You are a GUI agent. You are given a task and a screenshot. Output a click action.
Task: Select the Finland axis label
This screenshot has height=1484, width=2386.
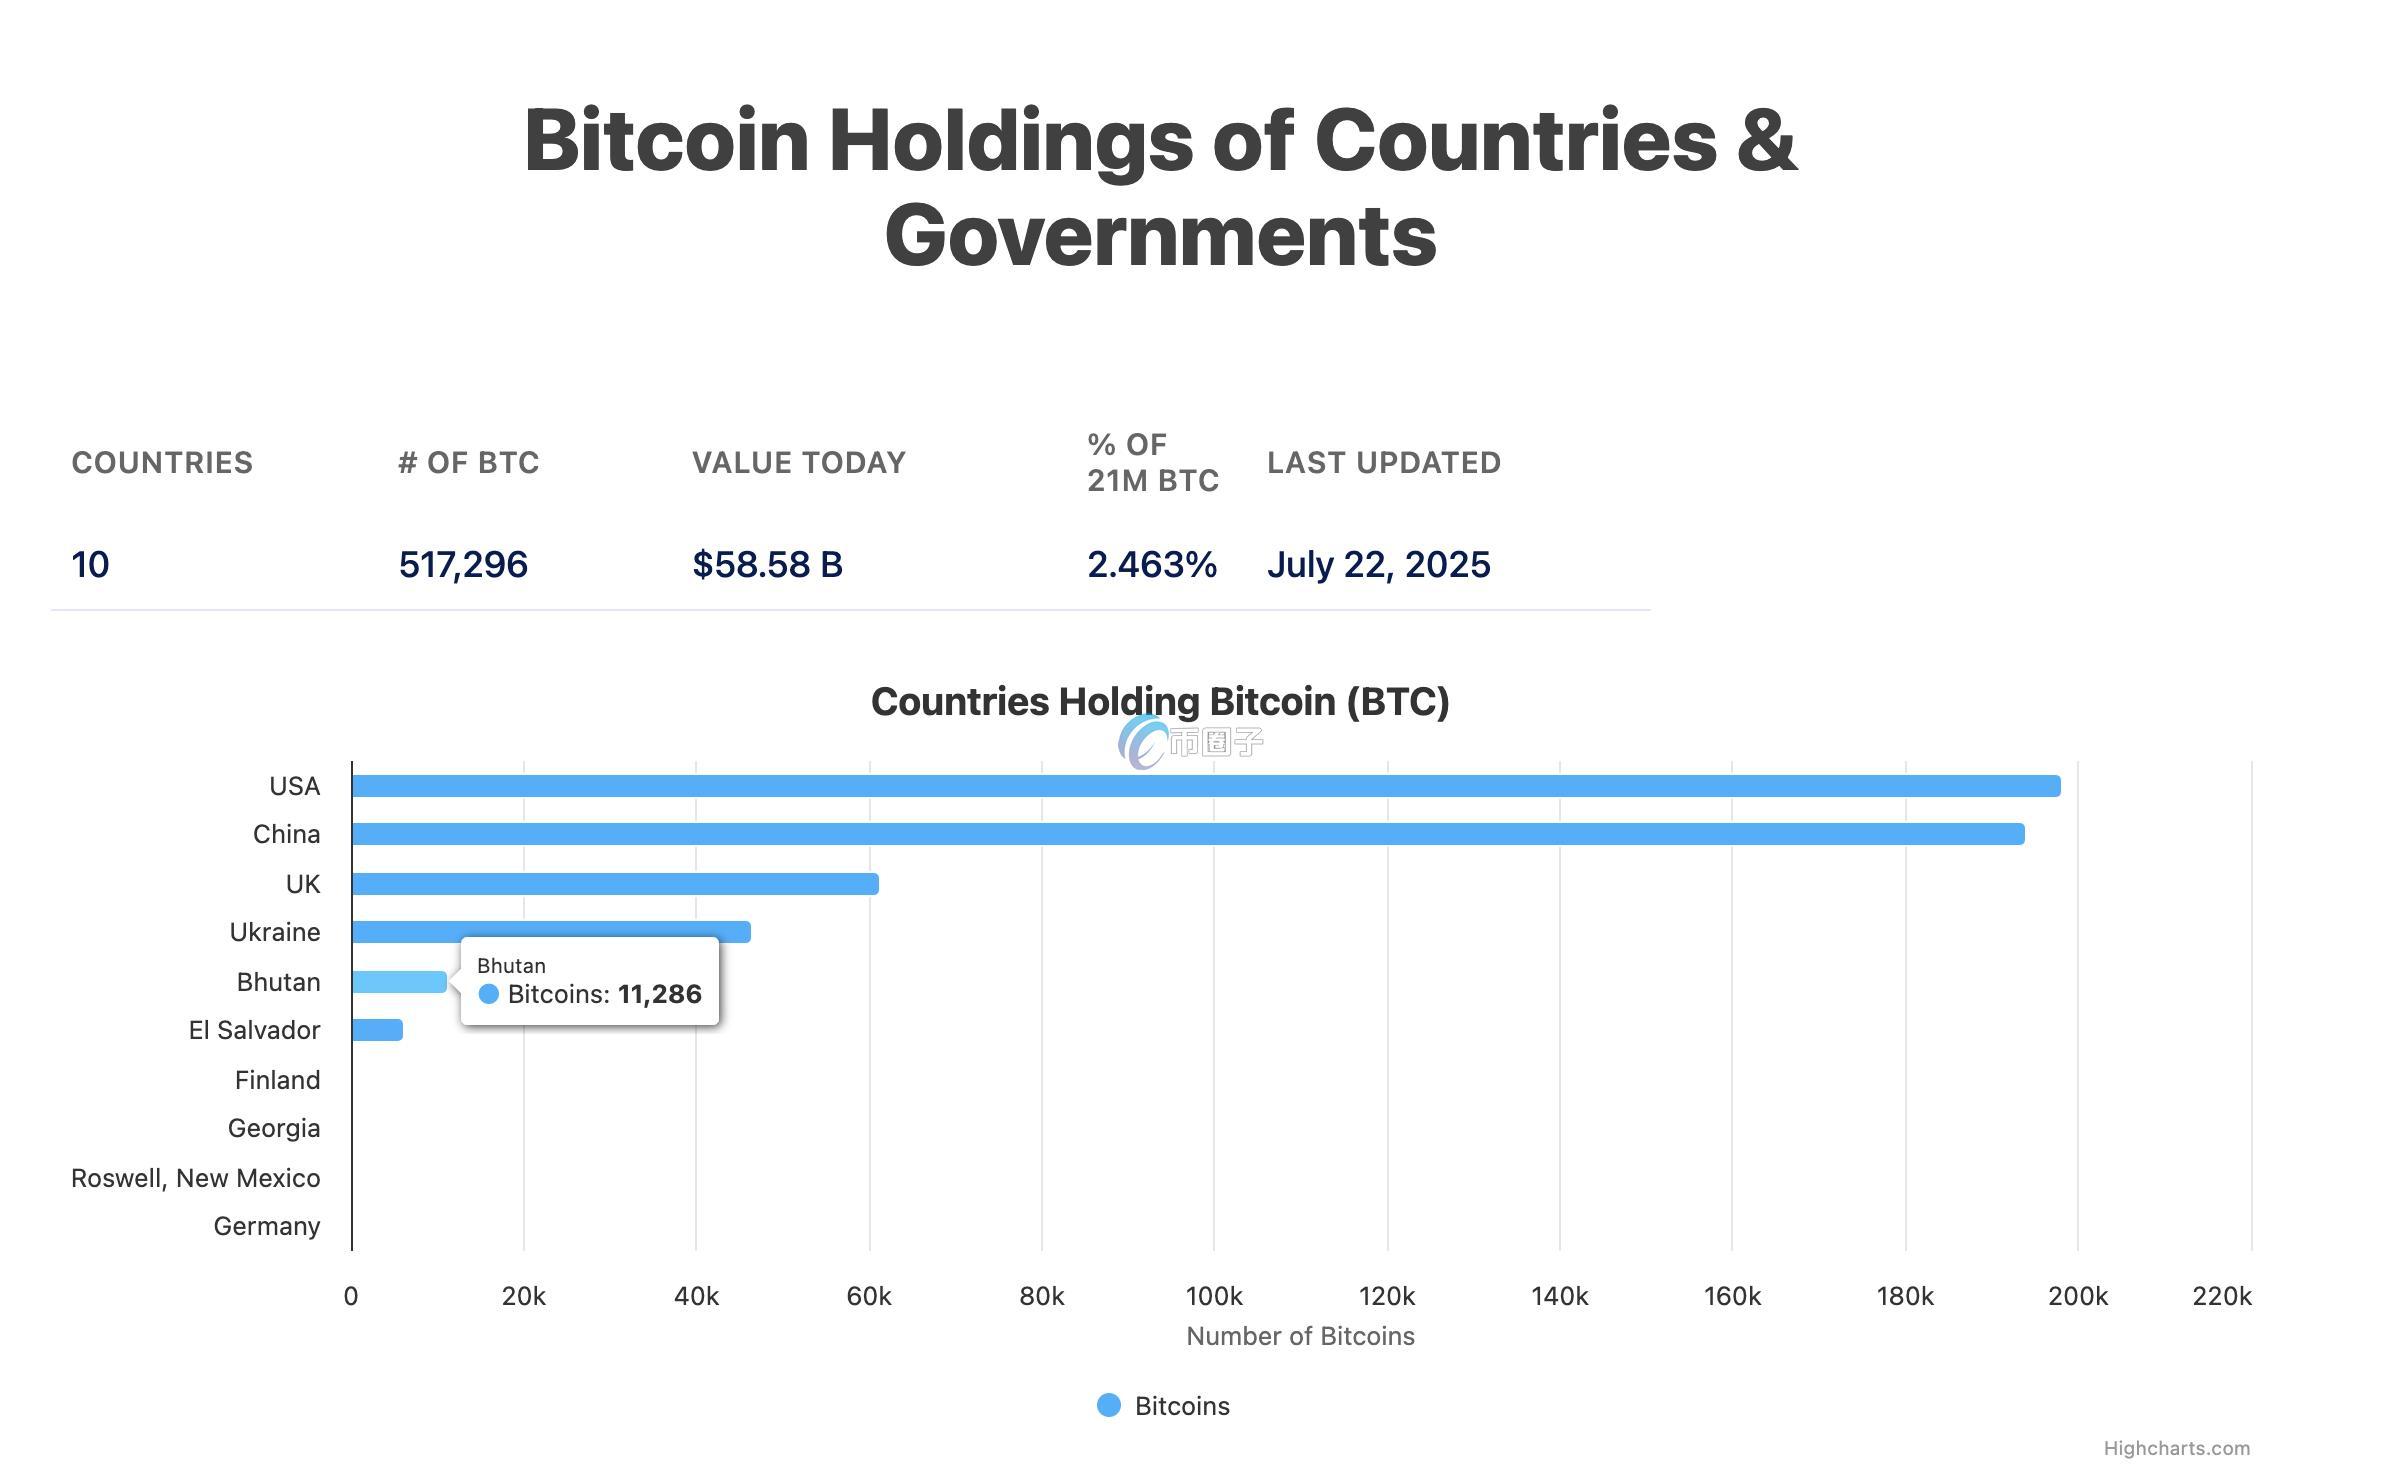pos(277,1080)
